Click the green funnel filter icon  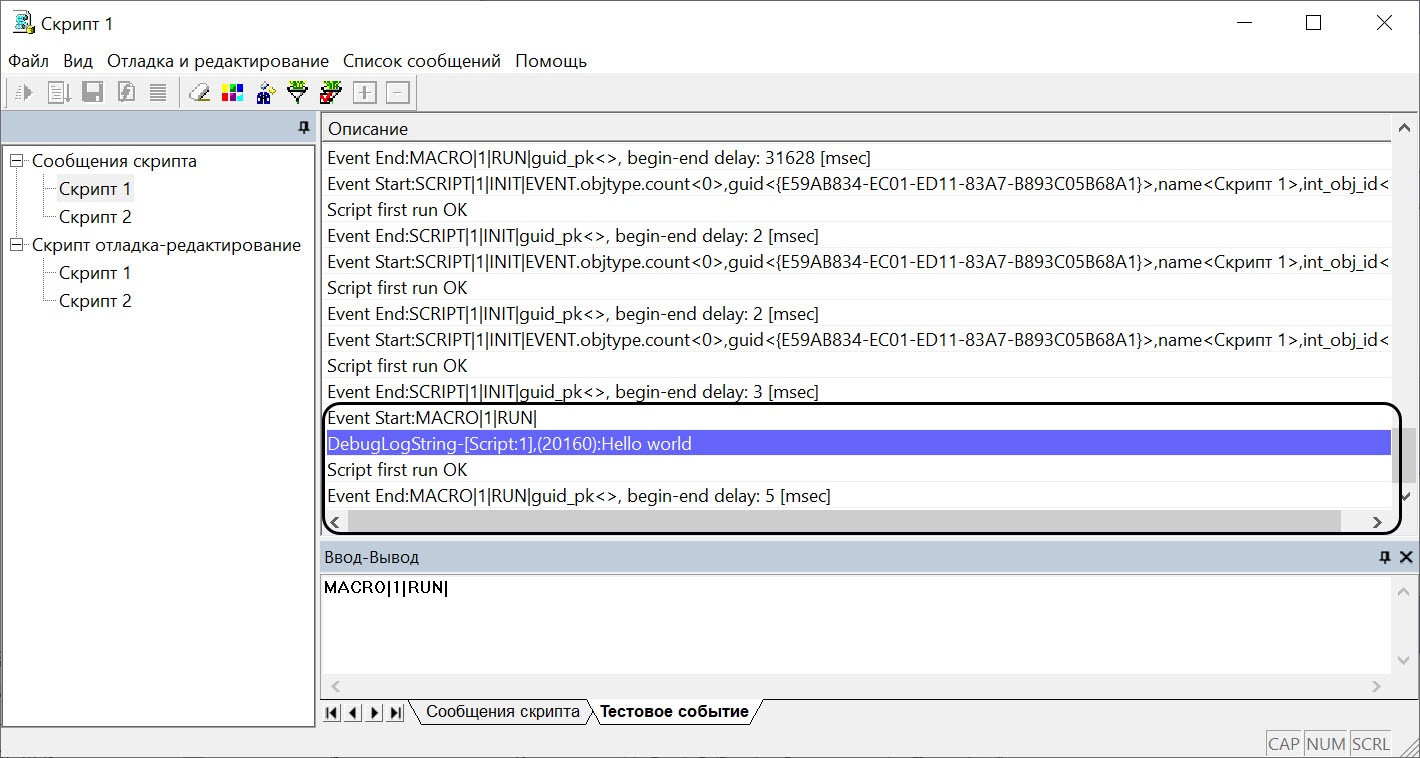(x=298, y=93)
